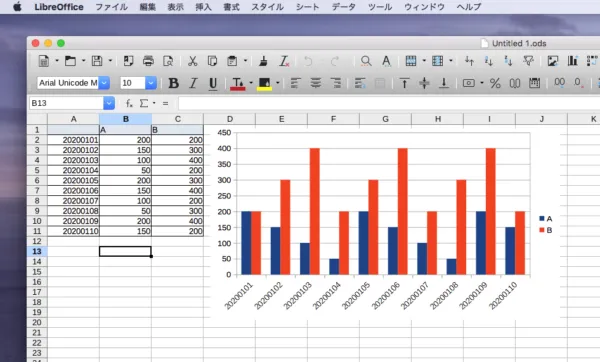Toggle left alignment
The image size is (600, 362).
pos(295,83)
